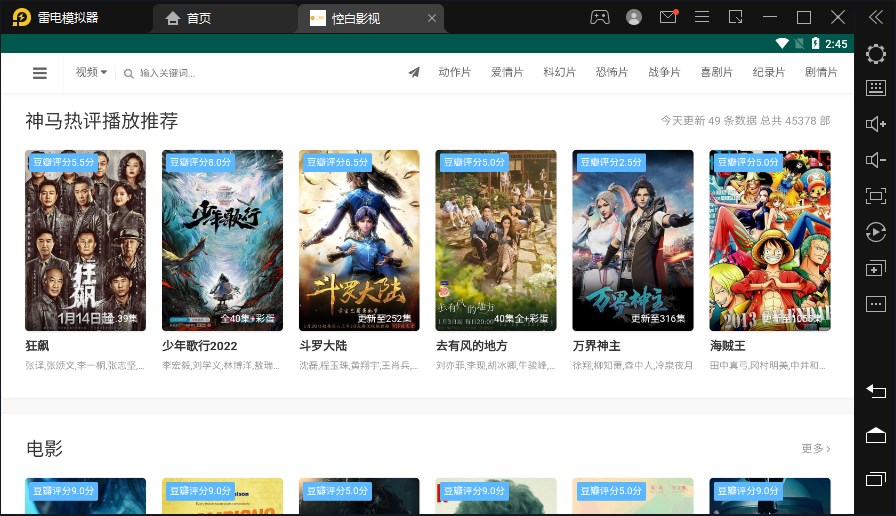
Task: Open the keyboard mapping icon
Action: point(875,88)
